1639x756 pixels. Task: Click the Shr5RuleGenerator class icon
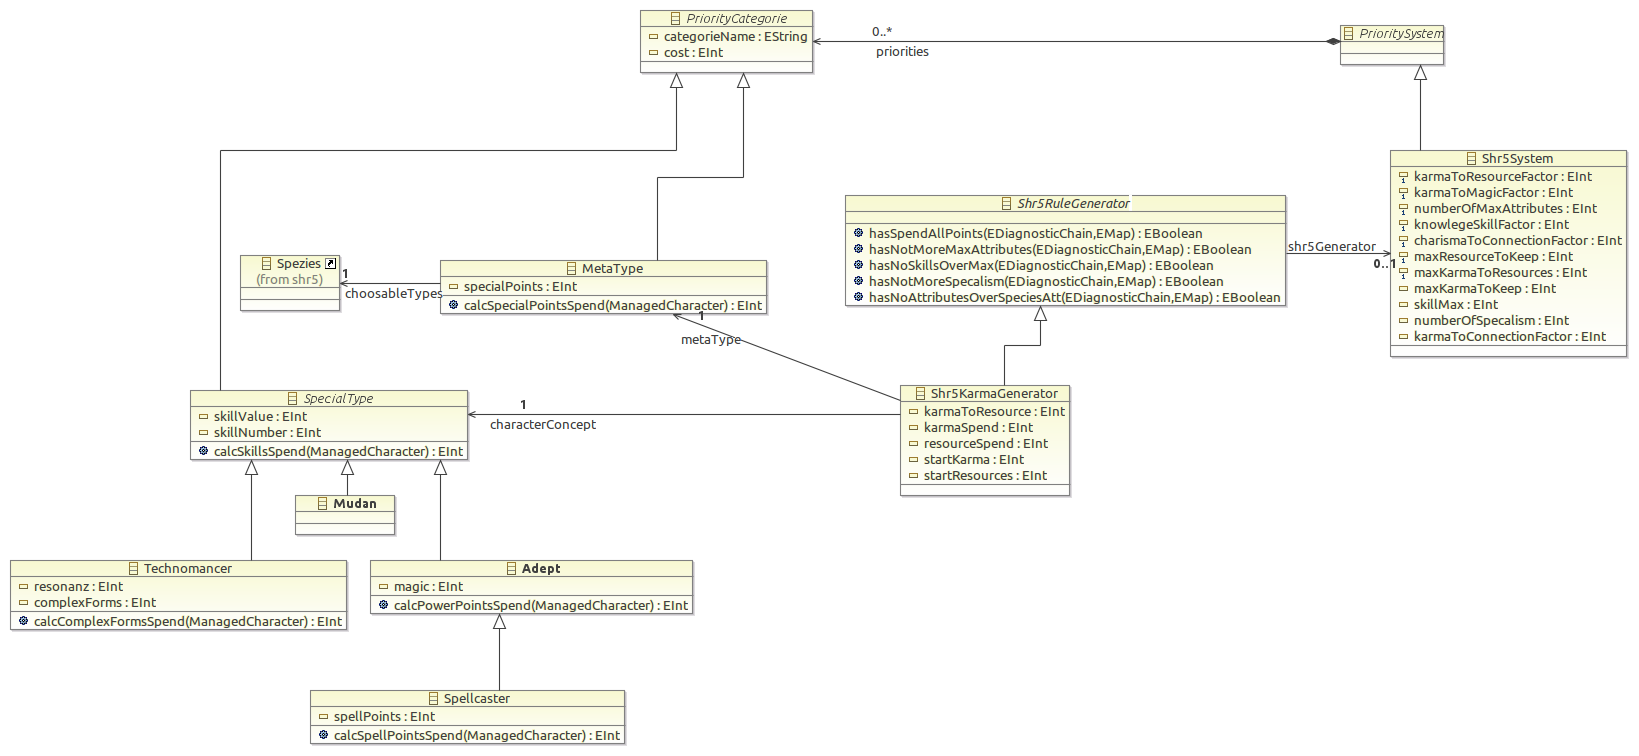(x=1007, y=204)
